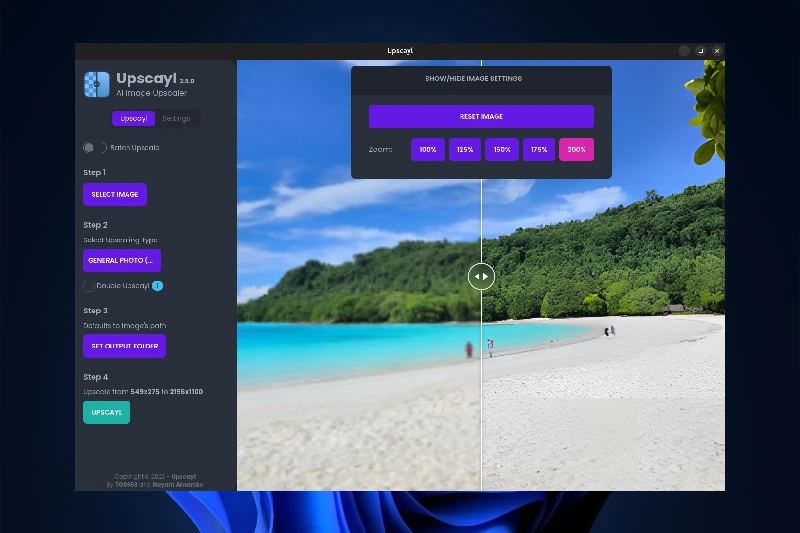Click the Reset Image button
Screen dimensions: 800x533
point(481,117)
